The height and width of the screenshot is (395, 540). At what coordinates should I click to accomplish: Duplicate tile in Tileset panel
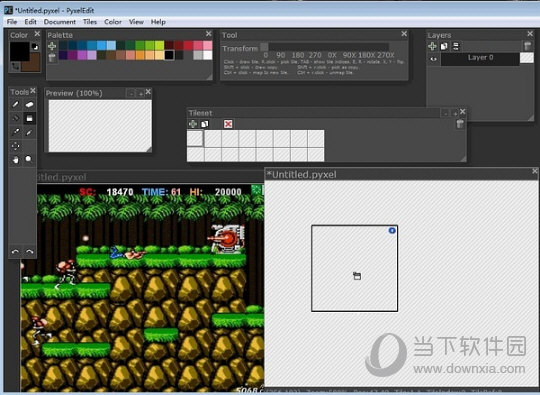point(205,124)
